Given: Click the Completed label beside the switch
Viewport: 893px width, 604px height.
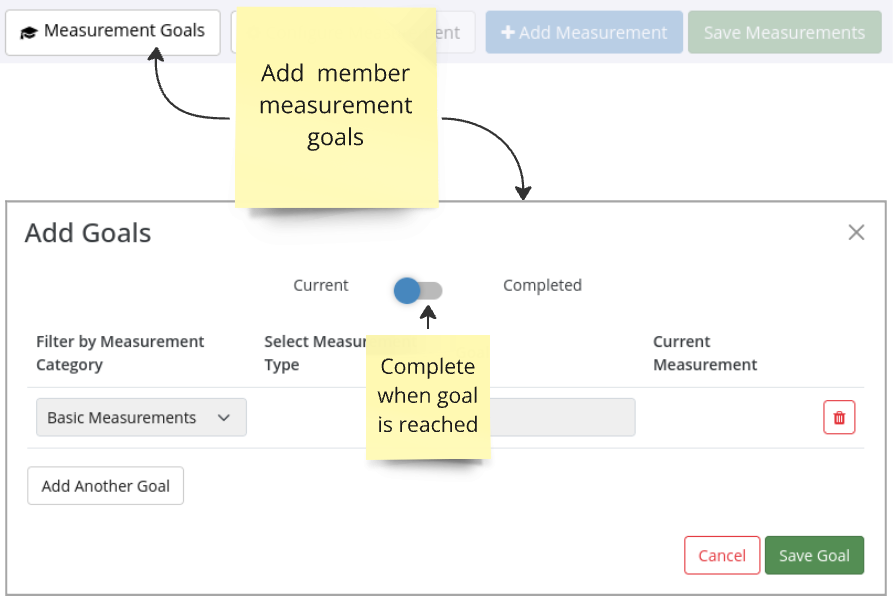Looking at the screenshot, I should click(542, 285).
